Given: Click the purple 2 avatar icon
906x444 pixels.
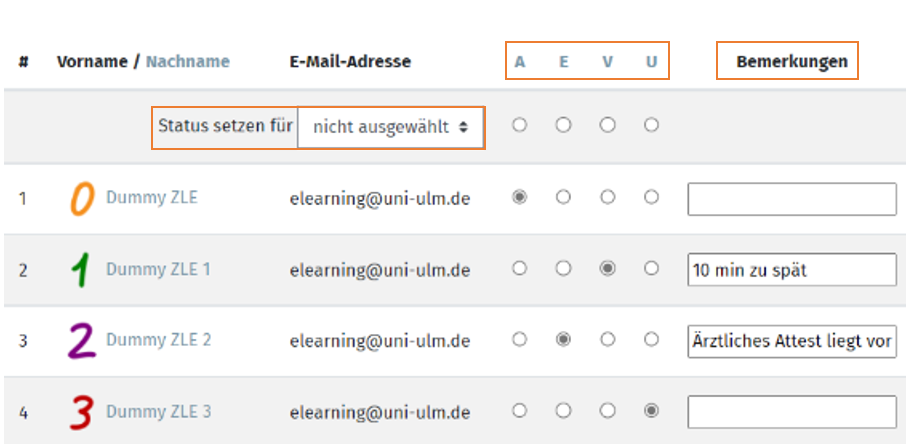Looking at the screenshot, I should click(x=81, y=341).
